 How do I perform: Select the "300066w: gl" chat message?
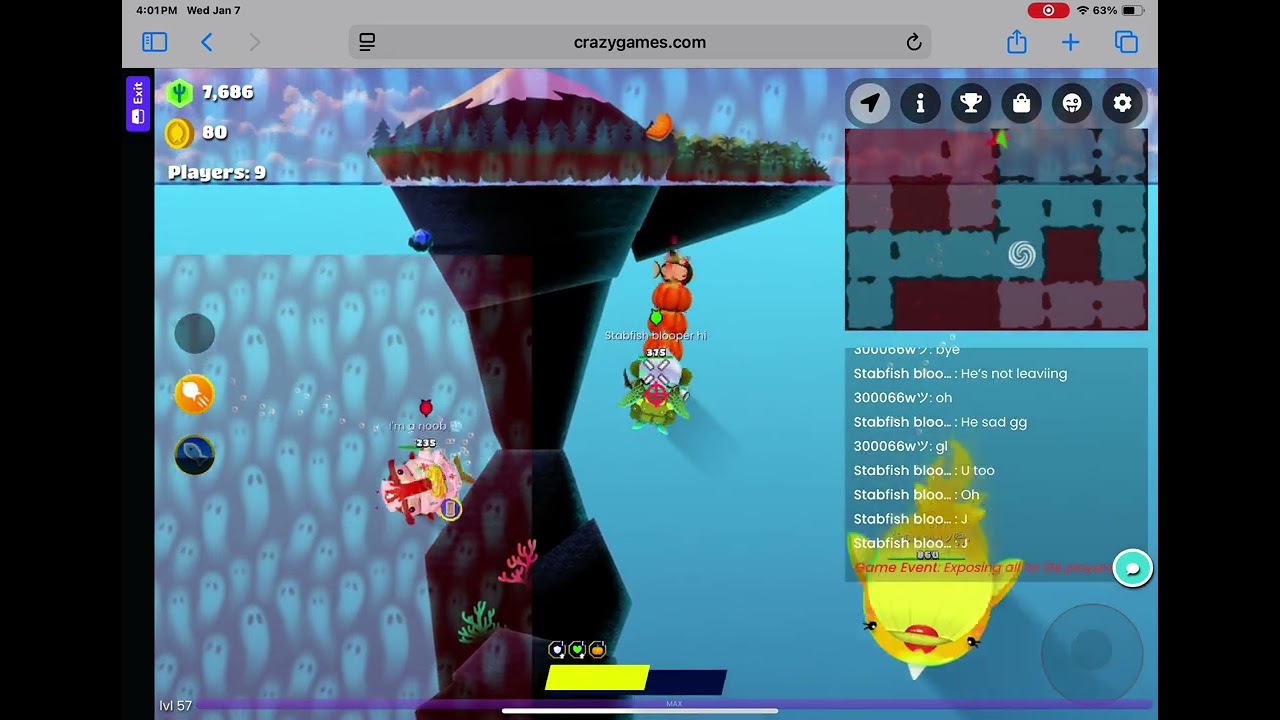click(900, 446)
